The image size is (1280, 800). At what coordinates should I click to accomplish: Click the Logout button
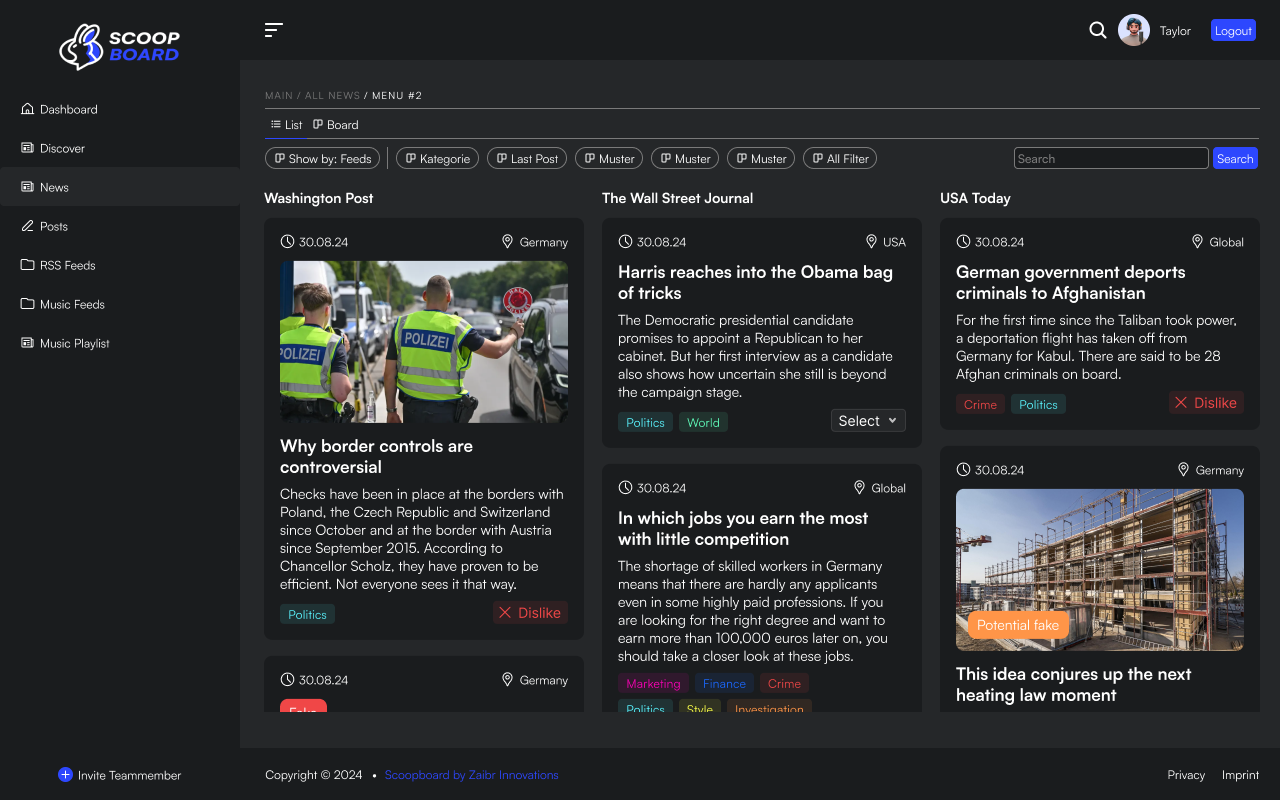pos(1232,30)
